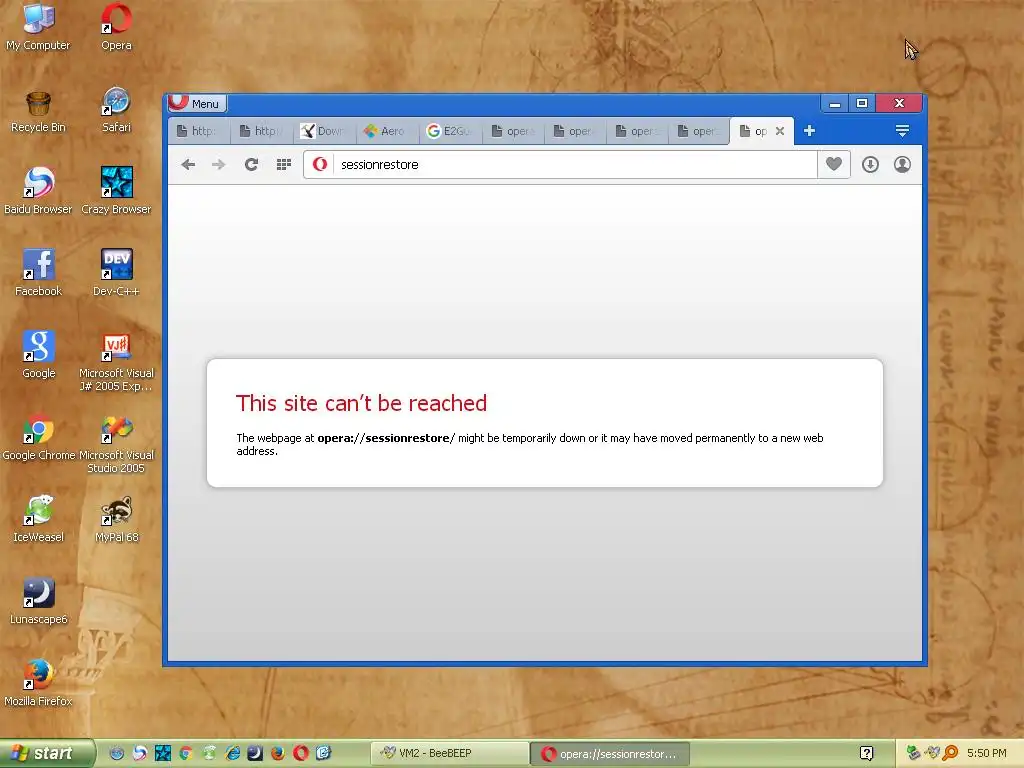Viewport: 1024px width, 768px height.
Task: Select Microsoft Visual Studio 2005 shortcut
Action: click(116, 444)
